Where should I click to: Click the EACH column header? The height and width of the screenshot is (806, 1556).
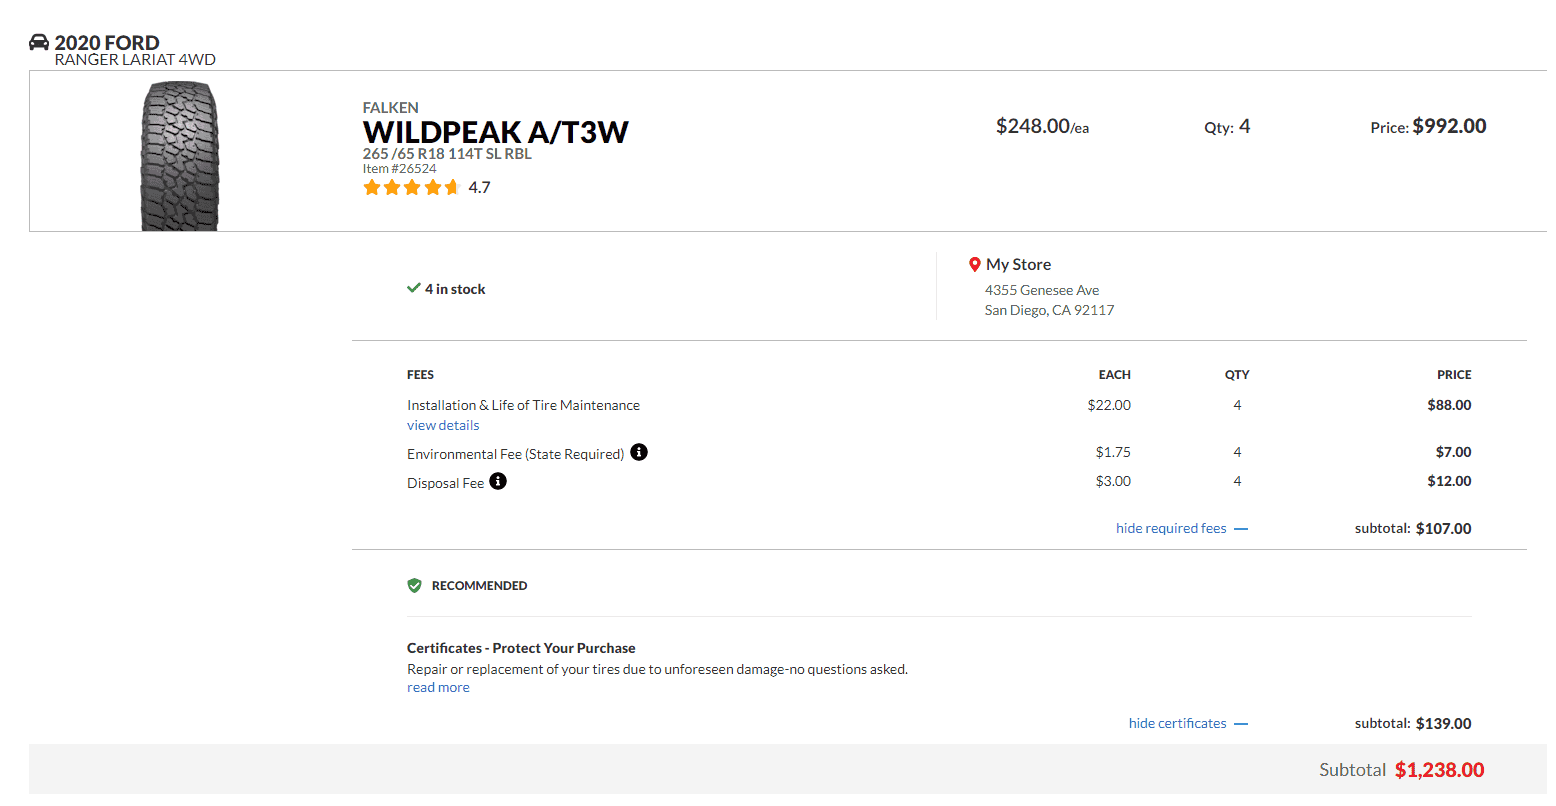(1114, 375)
